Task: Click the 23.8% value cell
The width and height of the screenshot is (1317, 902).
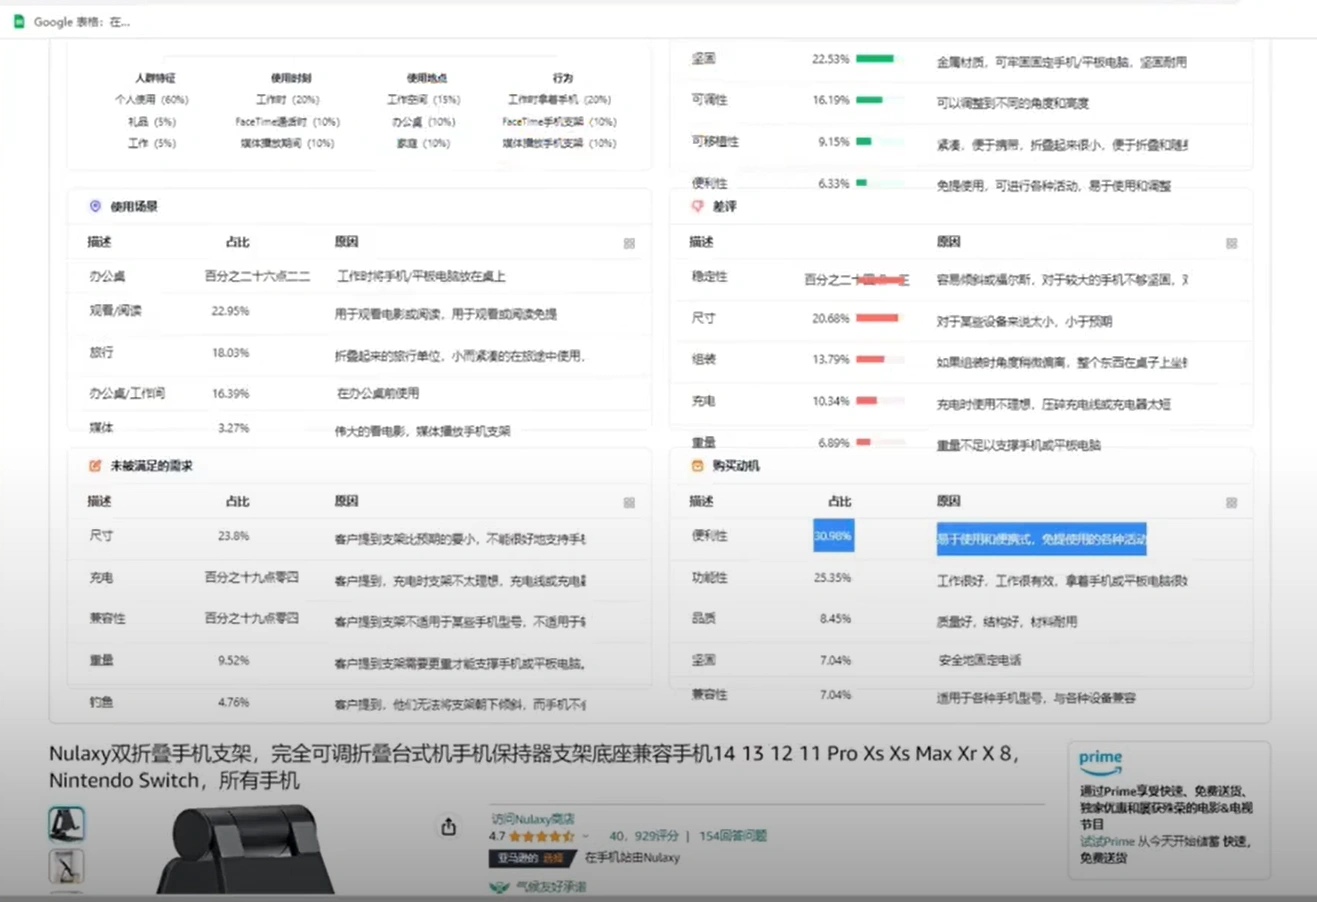Action: (x=233, y=536)
